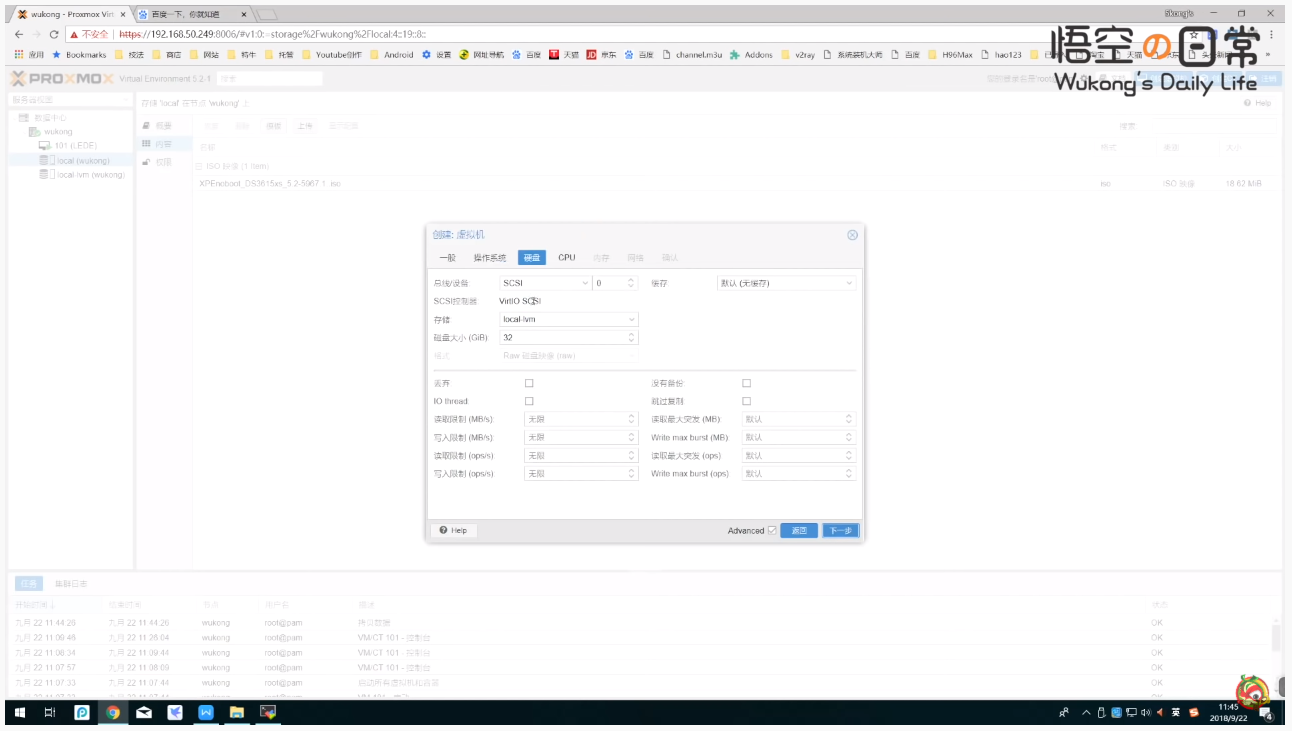Uncheck the Advanced checkbox

coord(772,531)
